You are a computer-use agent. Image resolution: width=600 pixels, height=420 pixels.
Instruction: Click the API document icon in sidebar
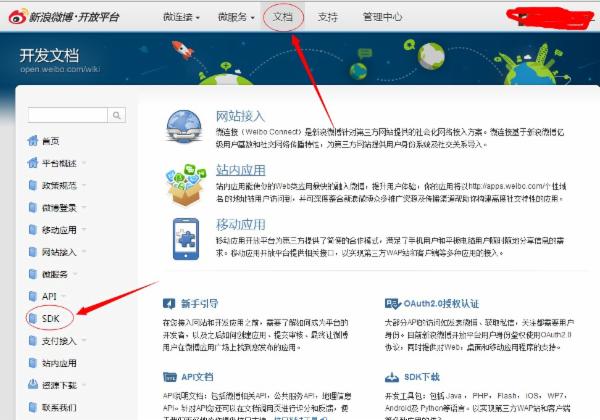[33, 296]
